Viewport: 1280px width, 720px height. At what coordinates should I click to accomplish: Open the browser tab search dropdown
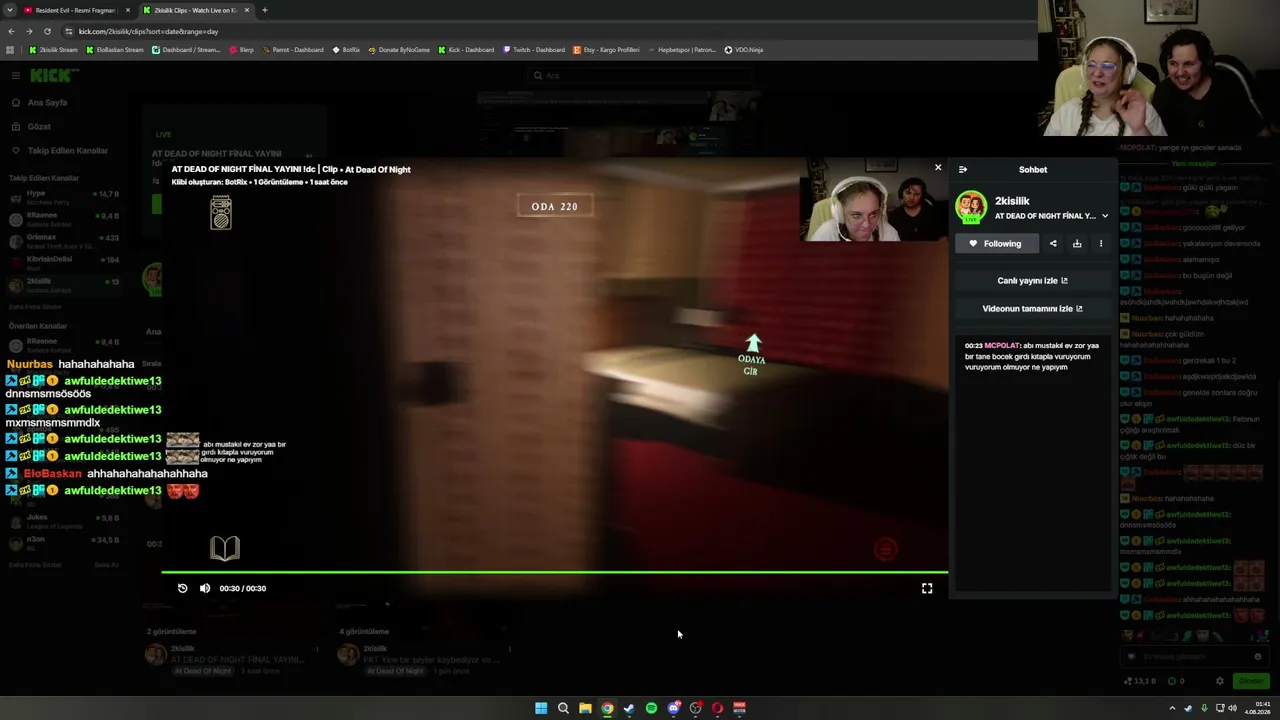click(9, 10)
